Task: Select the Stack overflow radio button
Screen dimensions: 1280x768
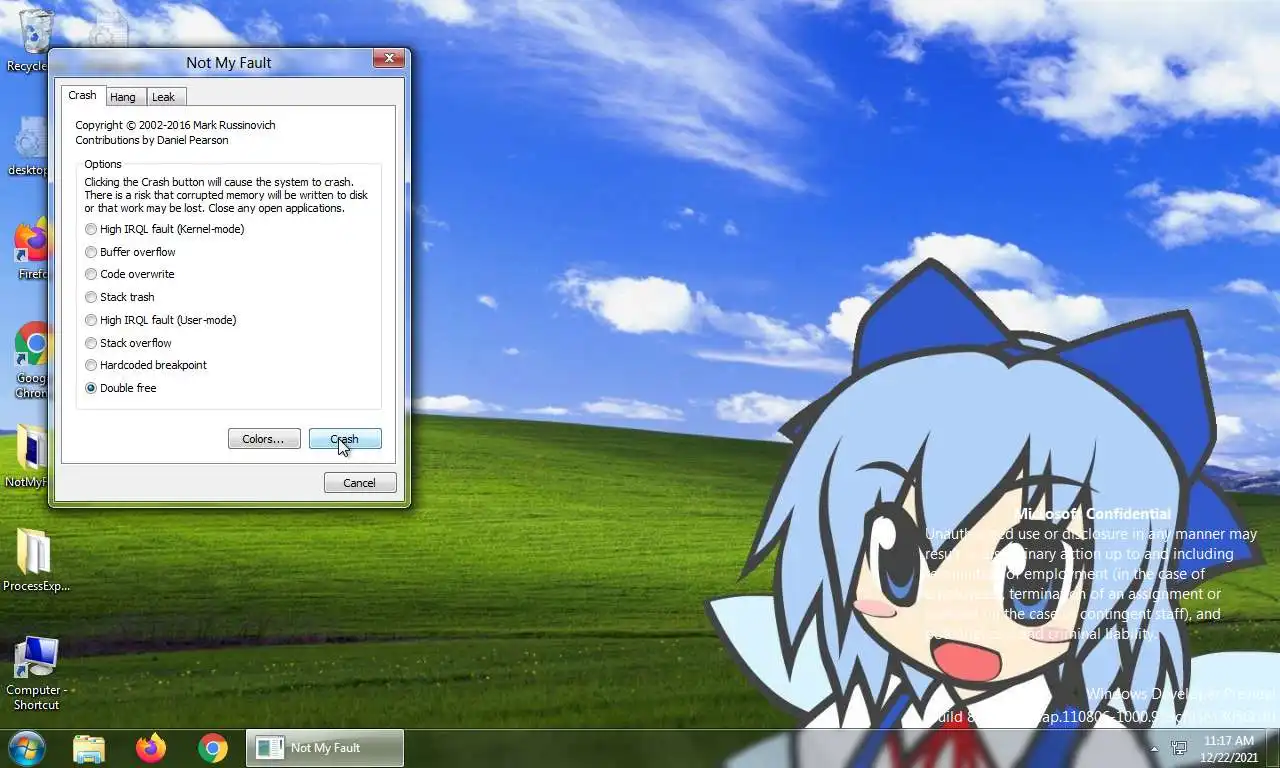Action: click(x=129, y=343)
